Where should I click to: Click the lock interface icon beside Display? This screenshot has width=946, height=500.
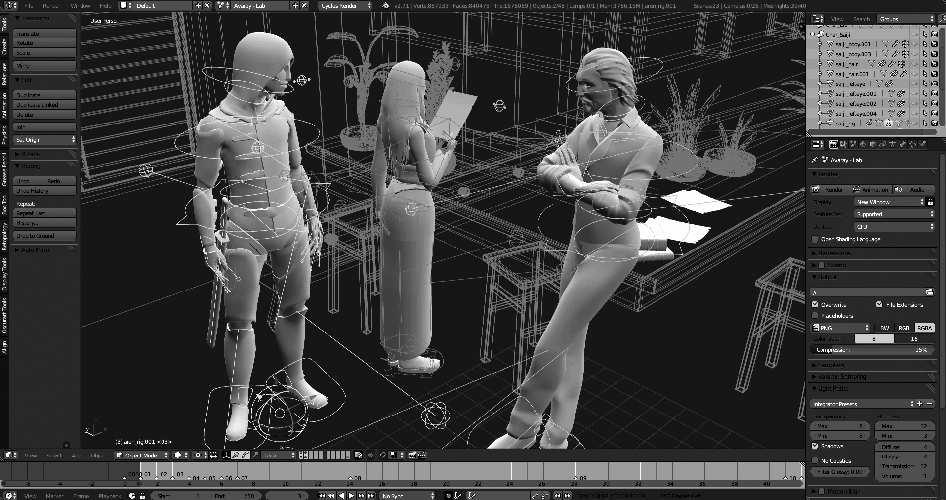click(x=930, y=202)
